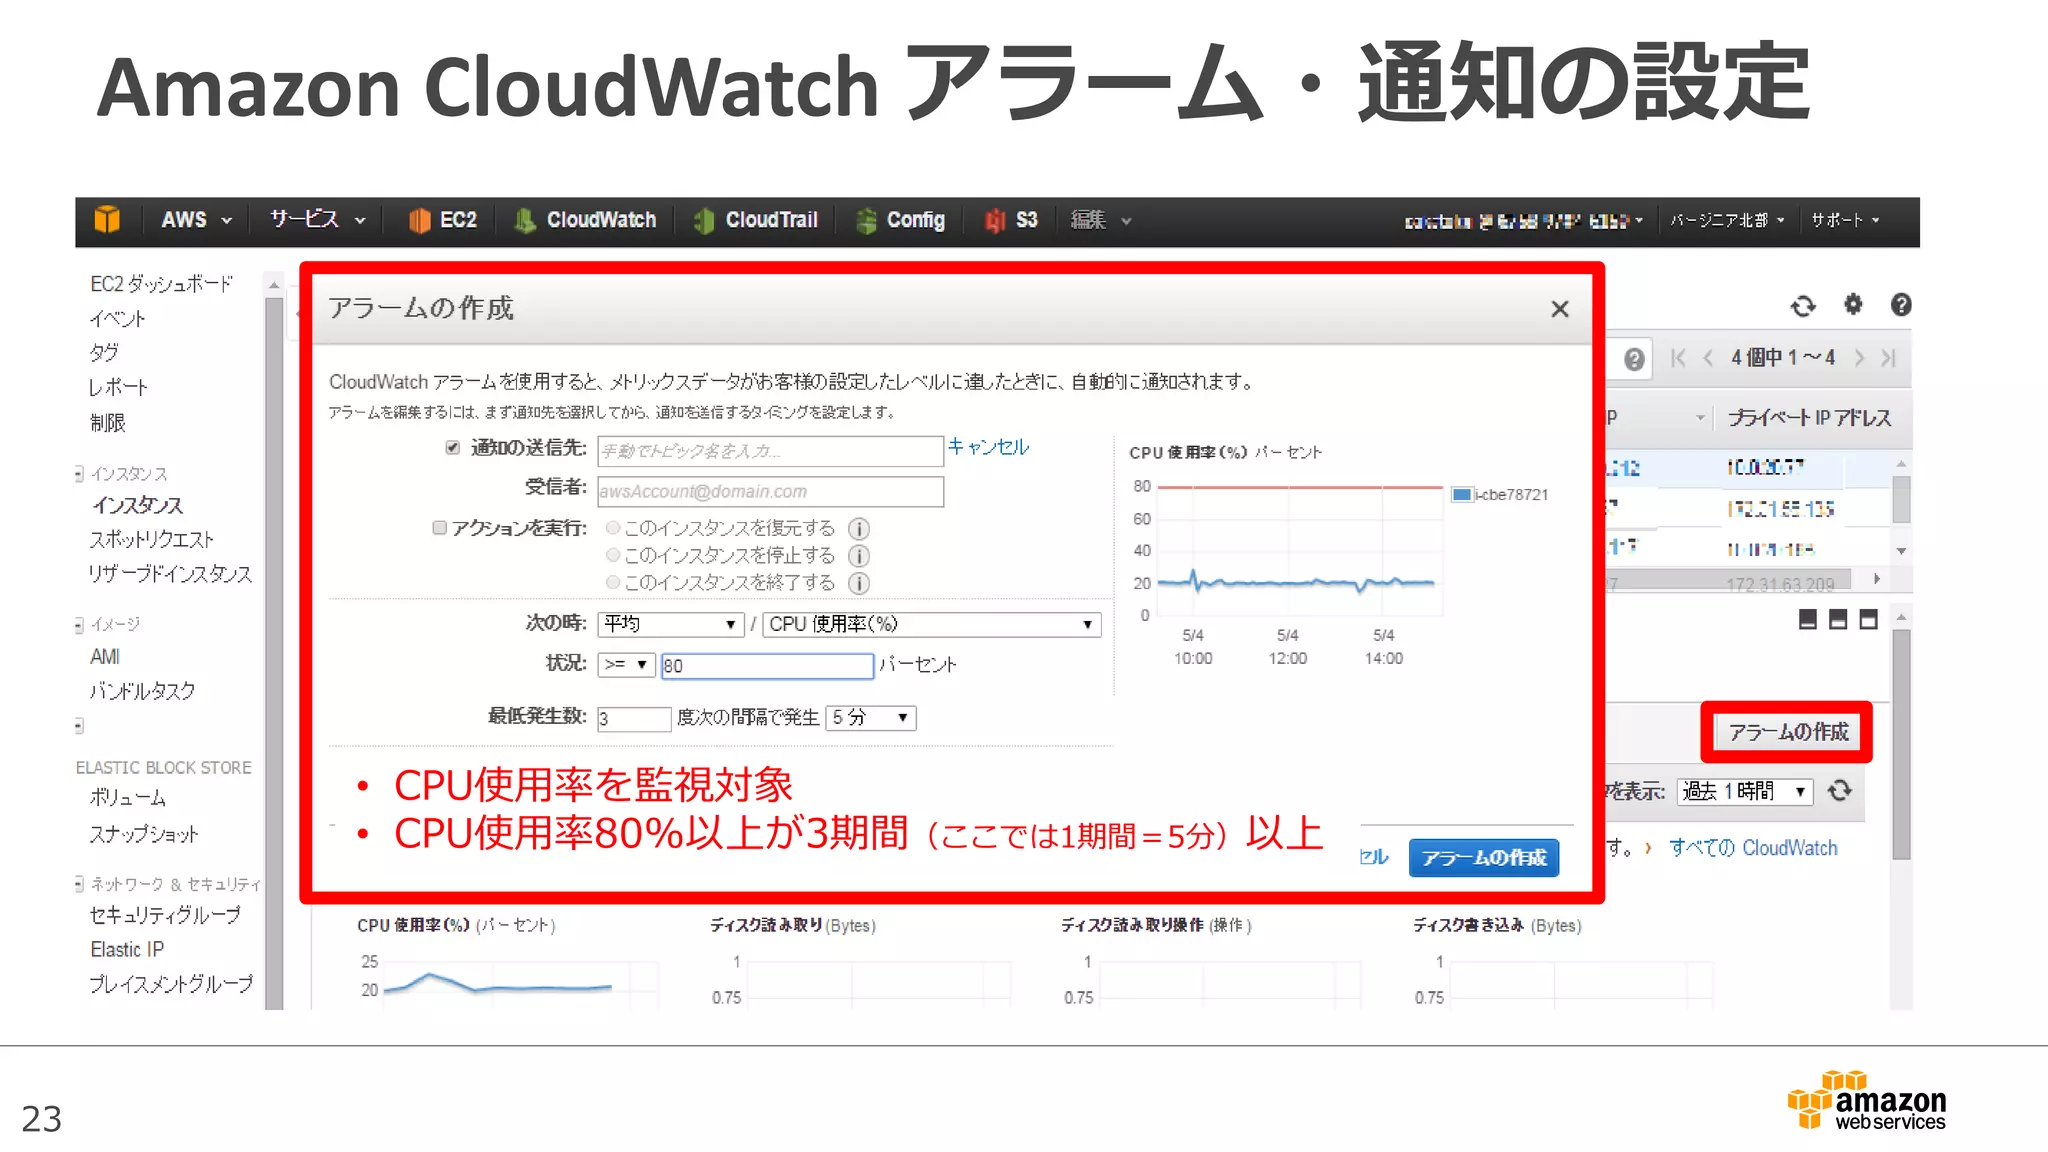
Task: Open the account name dropdown in navbar
Action: coord(1524,220)
